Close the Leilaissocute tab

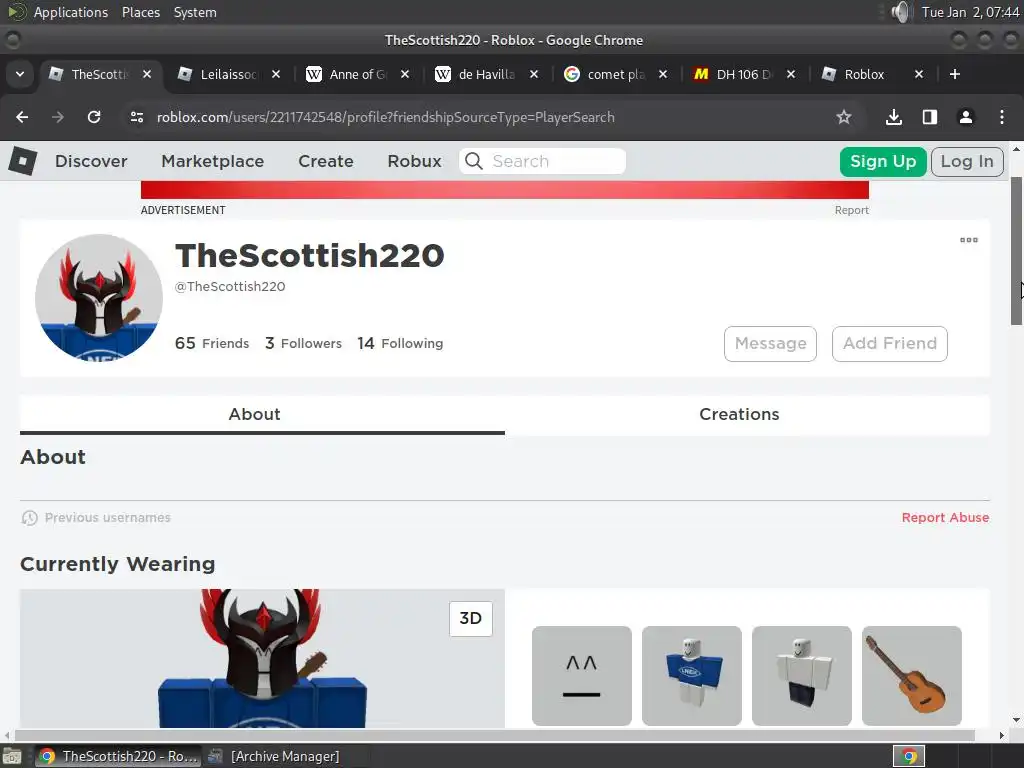(x=276, y=74)
